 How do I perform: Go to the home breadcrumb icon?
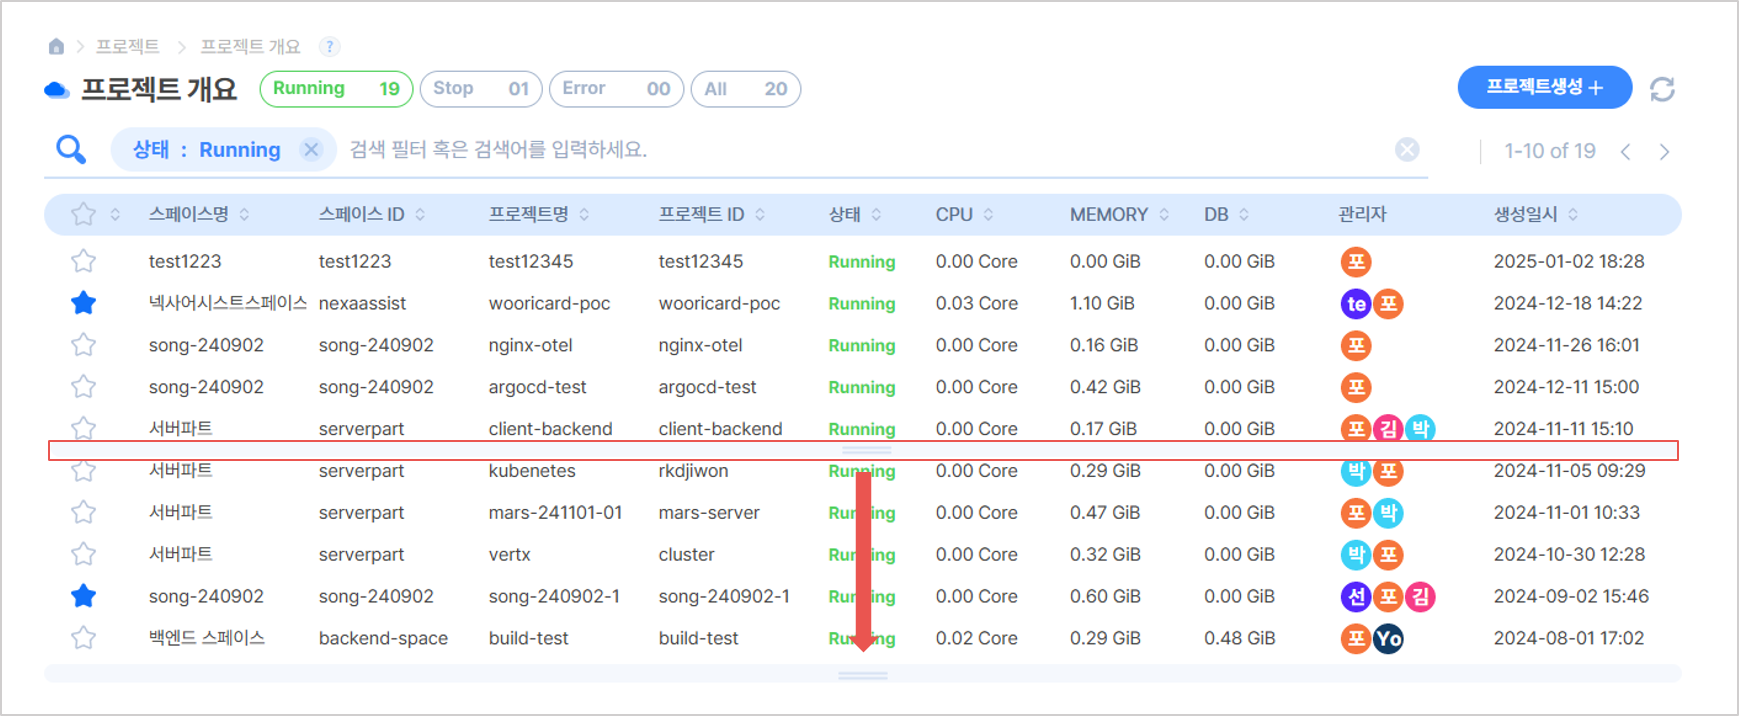click(x=56, y=46)
